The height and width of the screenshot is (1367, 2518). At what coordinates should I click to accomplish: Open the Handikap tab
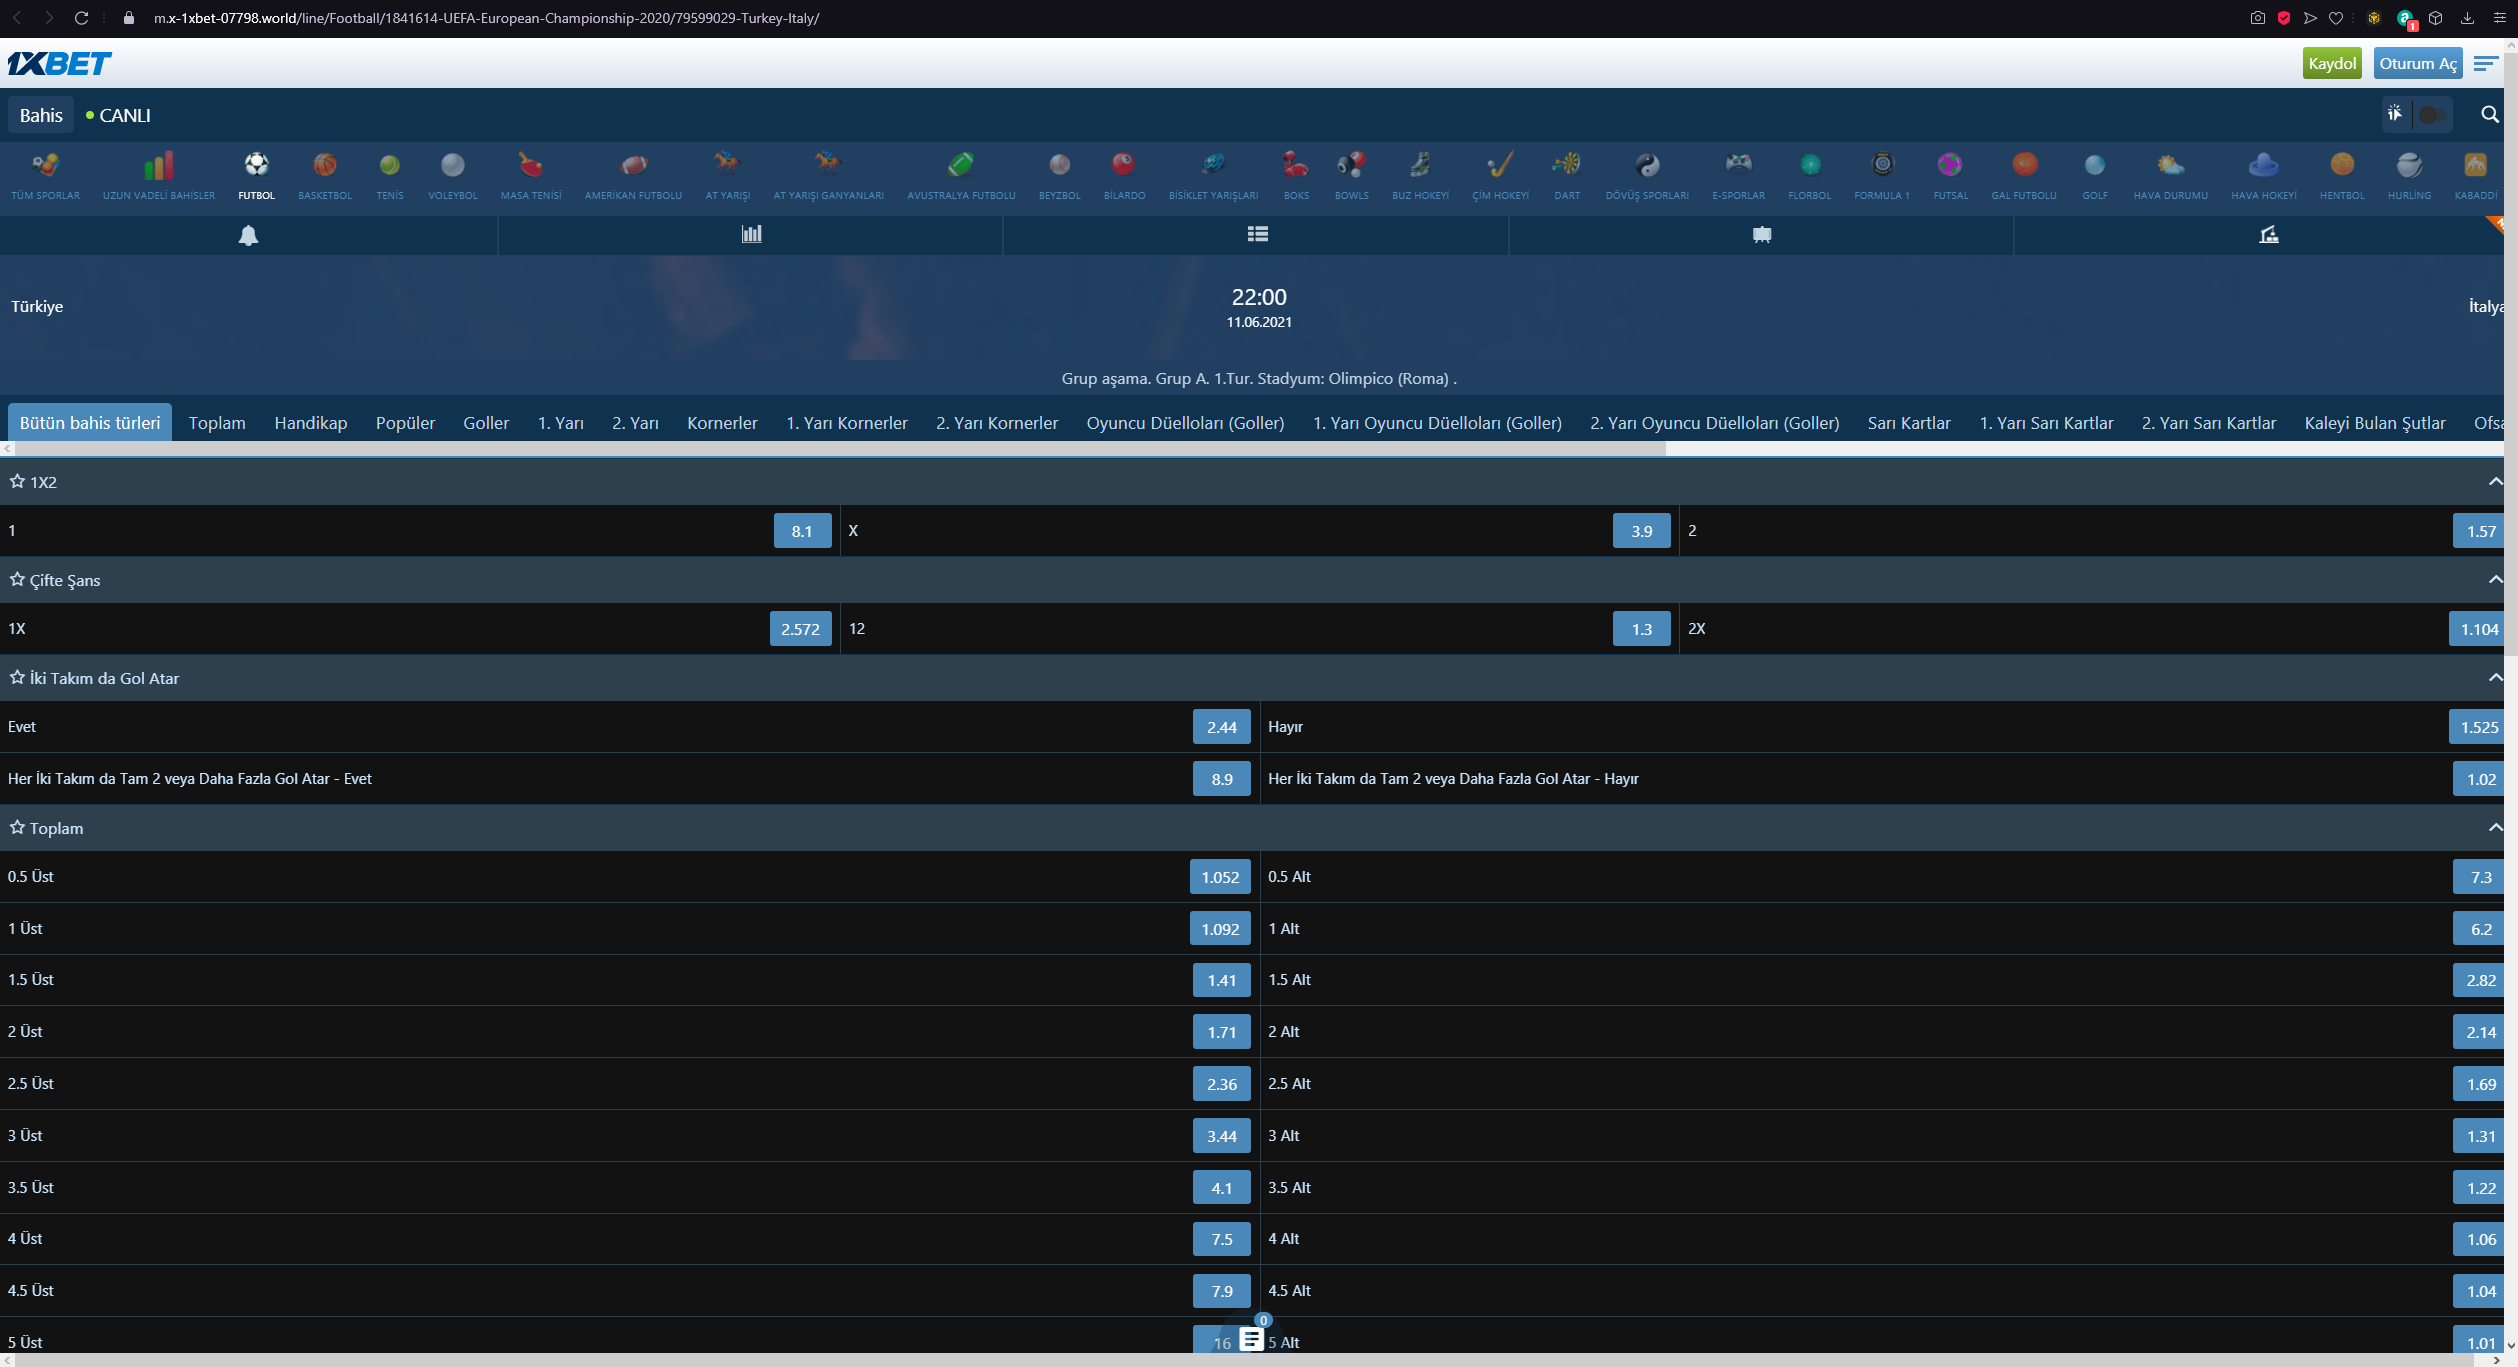310,423
